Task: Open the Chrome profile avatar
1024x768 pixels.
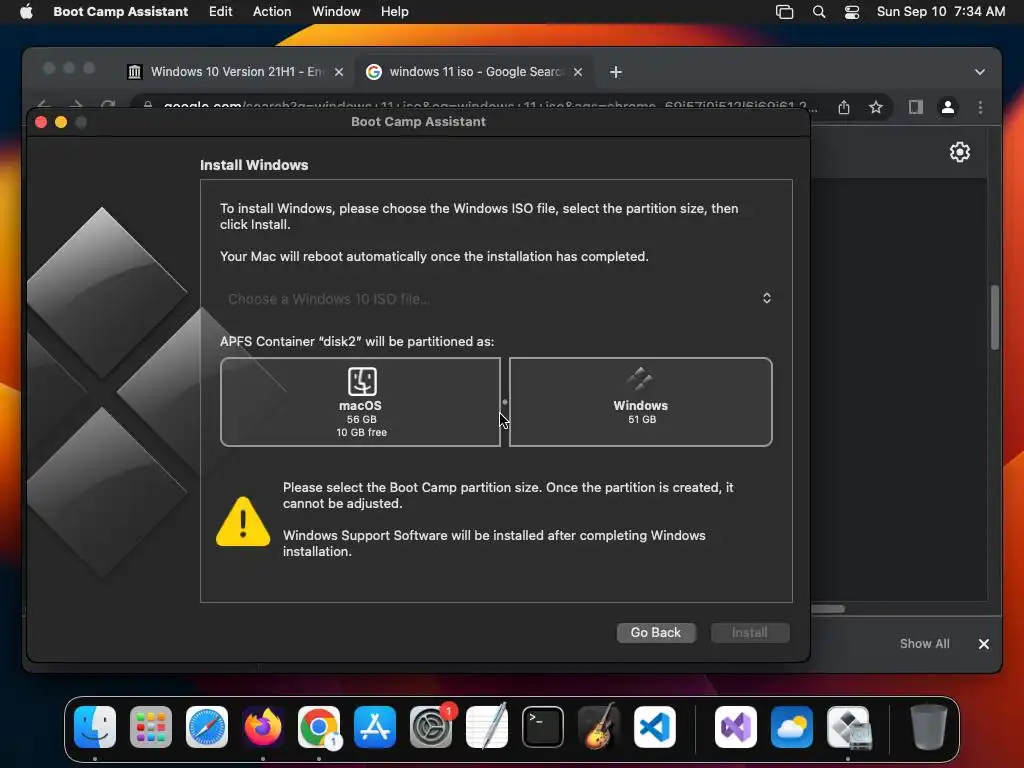Action: pos(948,107)
